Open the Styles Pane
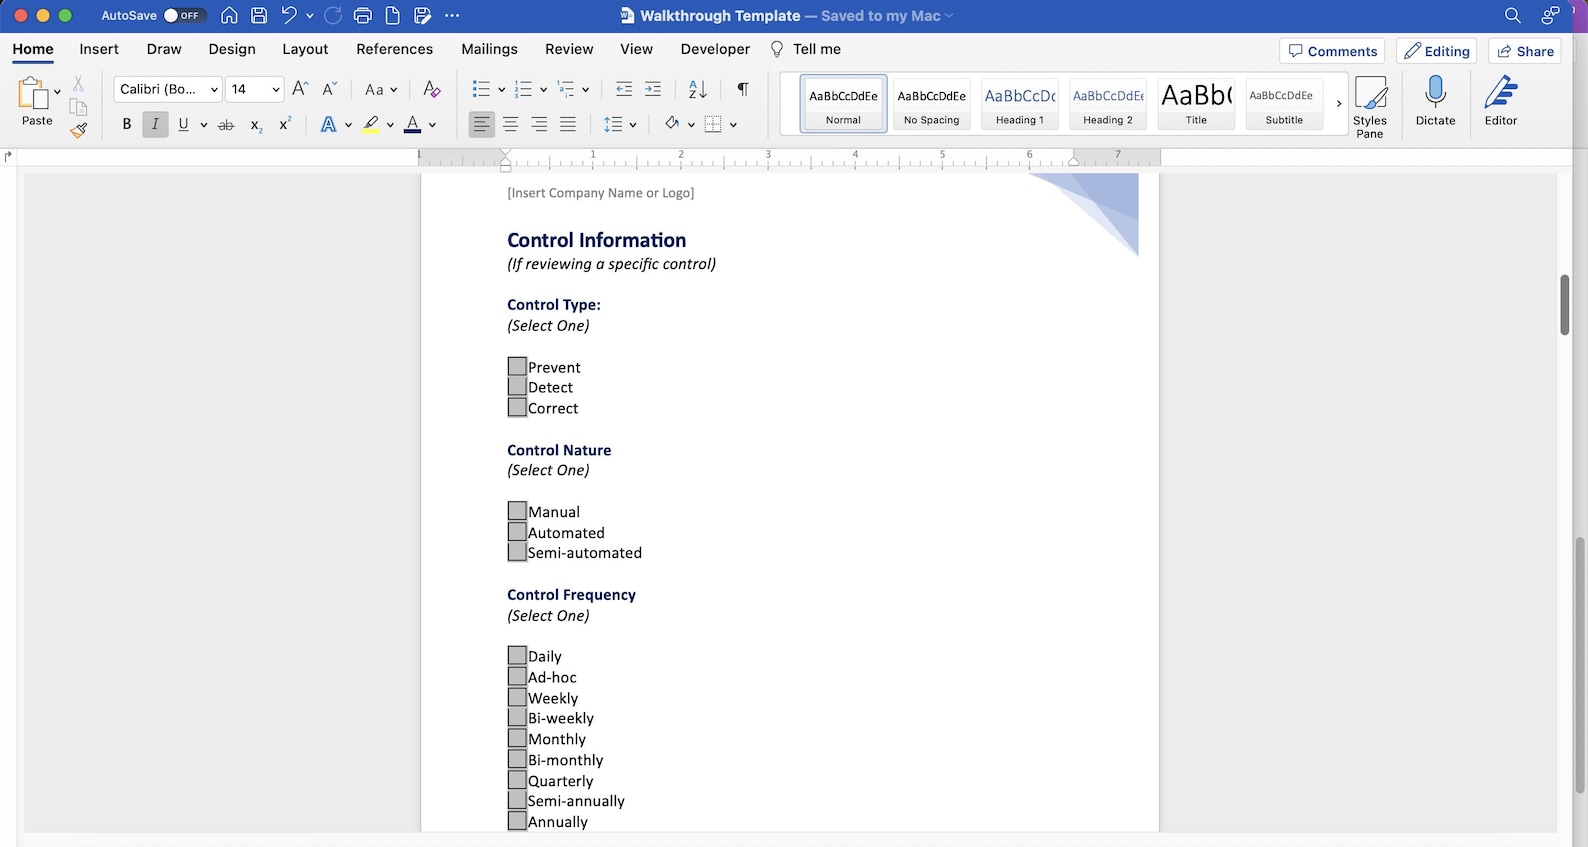1588x847 pixels. pyautogui.click(x=1370, y=106)
